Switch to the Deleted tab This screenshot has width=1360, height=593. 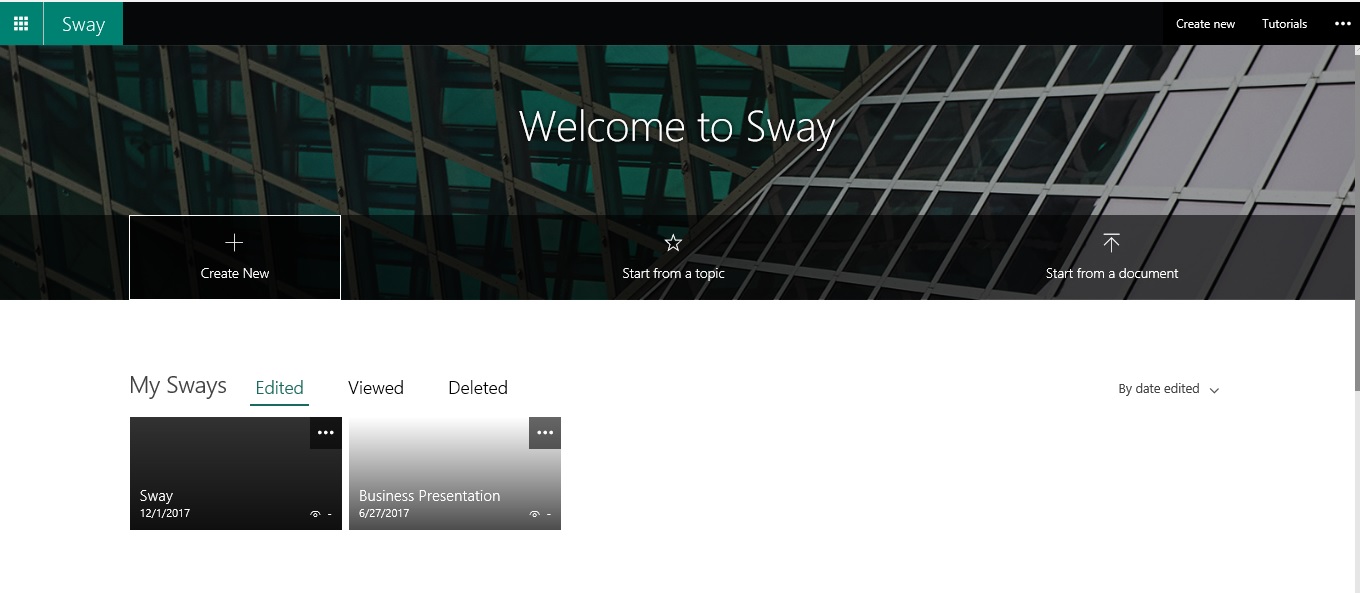(478, 388)
